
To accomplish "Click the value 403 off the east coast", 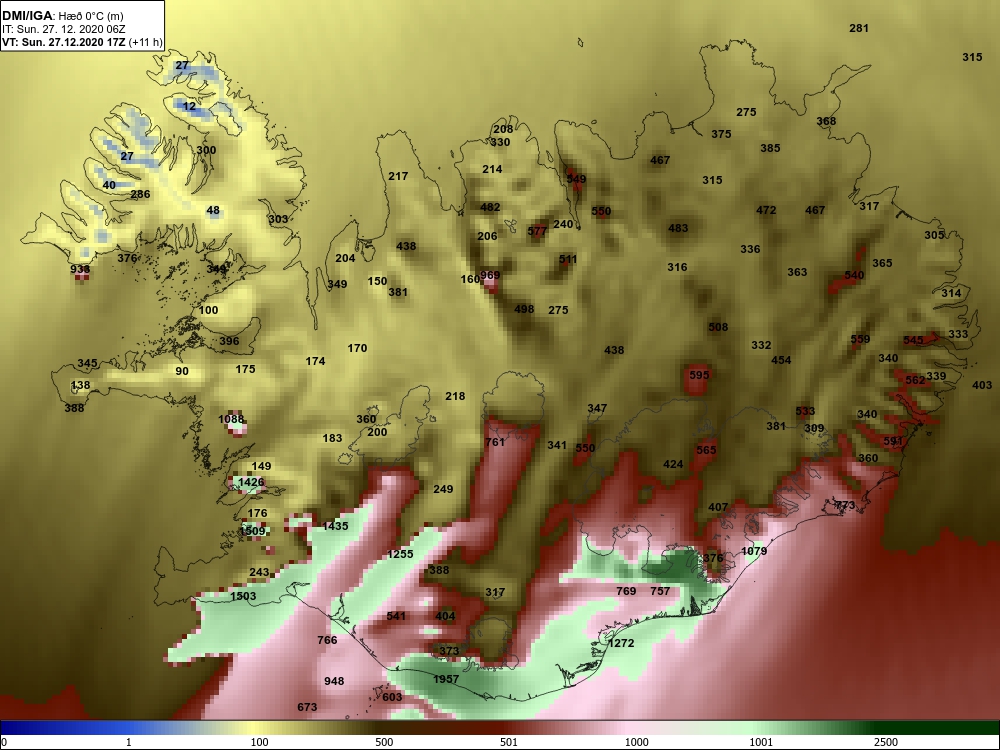I will pos(982,385).
